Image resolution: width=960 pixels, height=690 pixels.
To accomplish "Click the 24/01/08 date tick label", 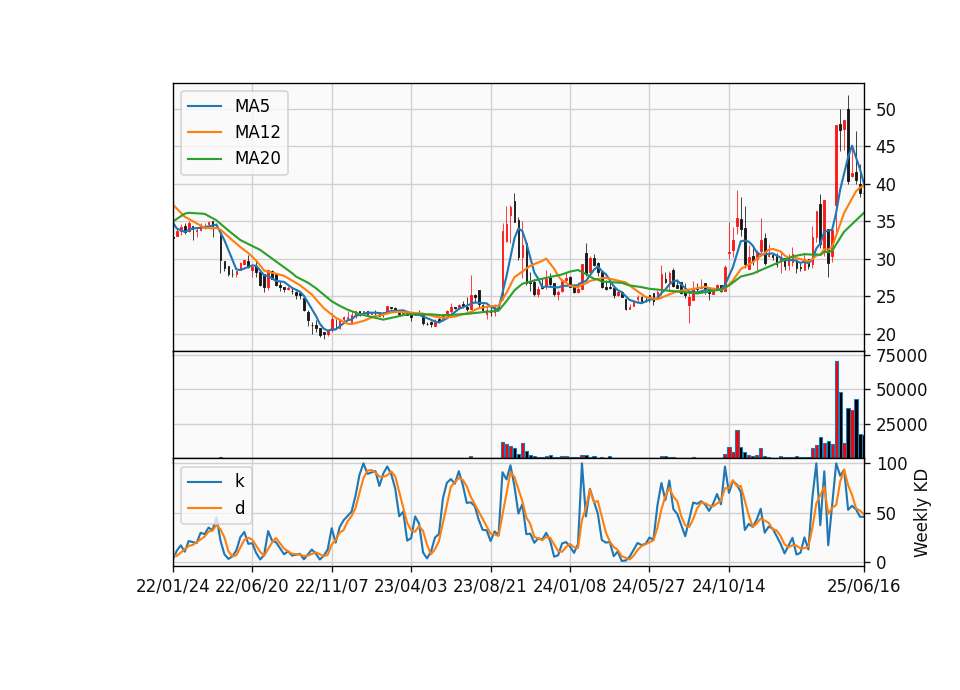I will (x=570, y=586).
